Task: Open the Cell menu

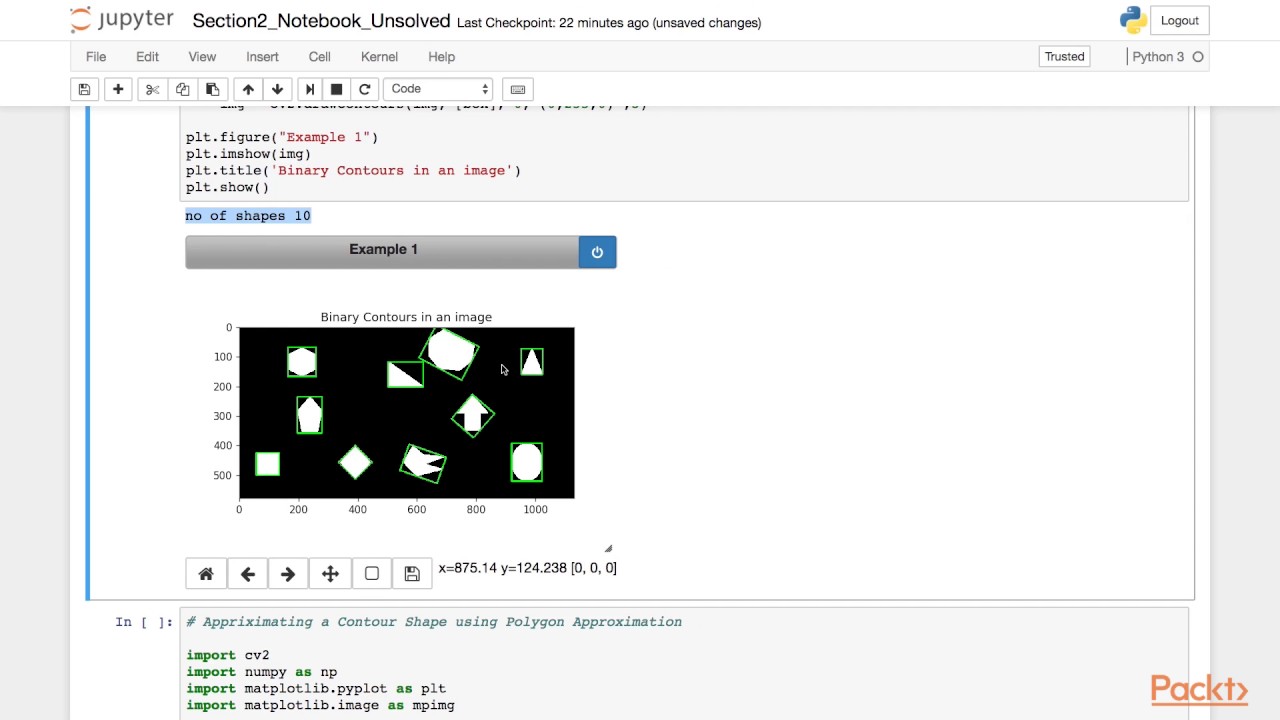Action: [319, 57]
